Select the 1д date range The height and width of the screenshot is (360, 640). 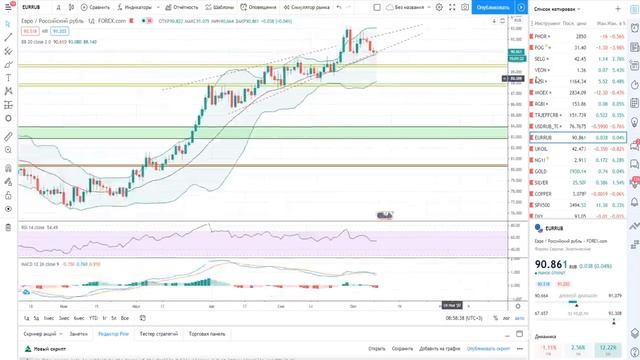(x=26, y=318)
